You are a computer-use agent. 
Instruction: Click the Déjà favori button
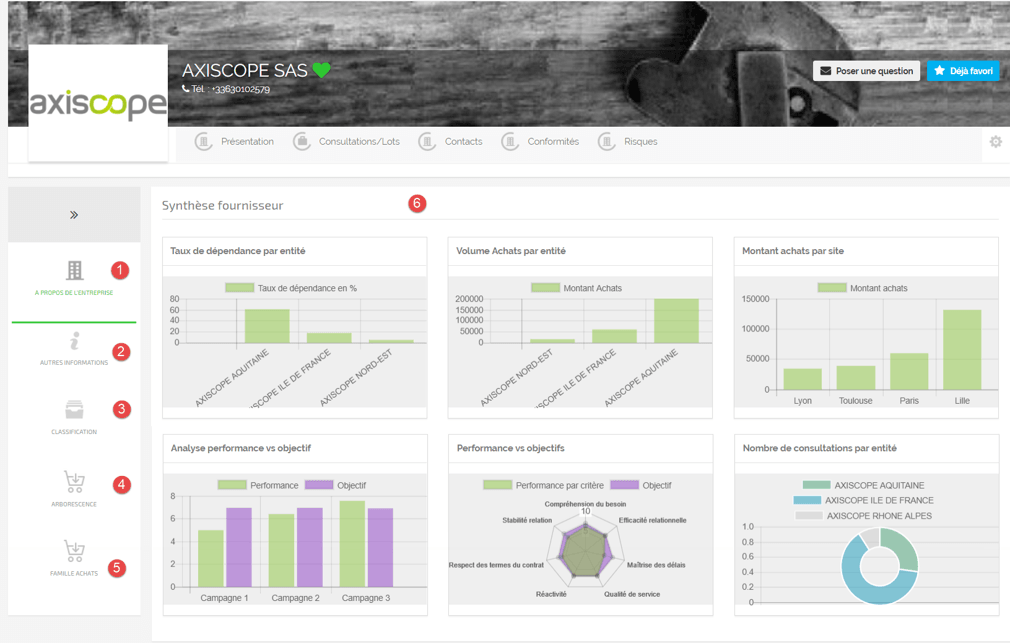pyautogui.click(x=963, y=71)
